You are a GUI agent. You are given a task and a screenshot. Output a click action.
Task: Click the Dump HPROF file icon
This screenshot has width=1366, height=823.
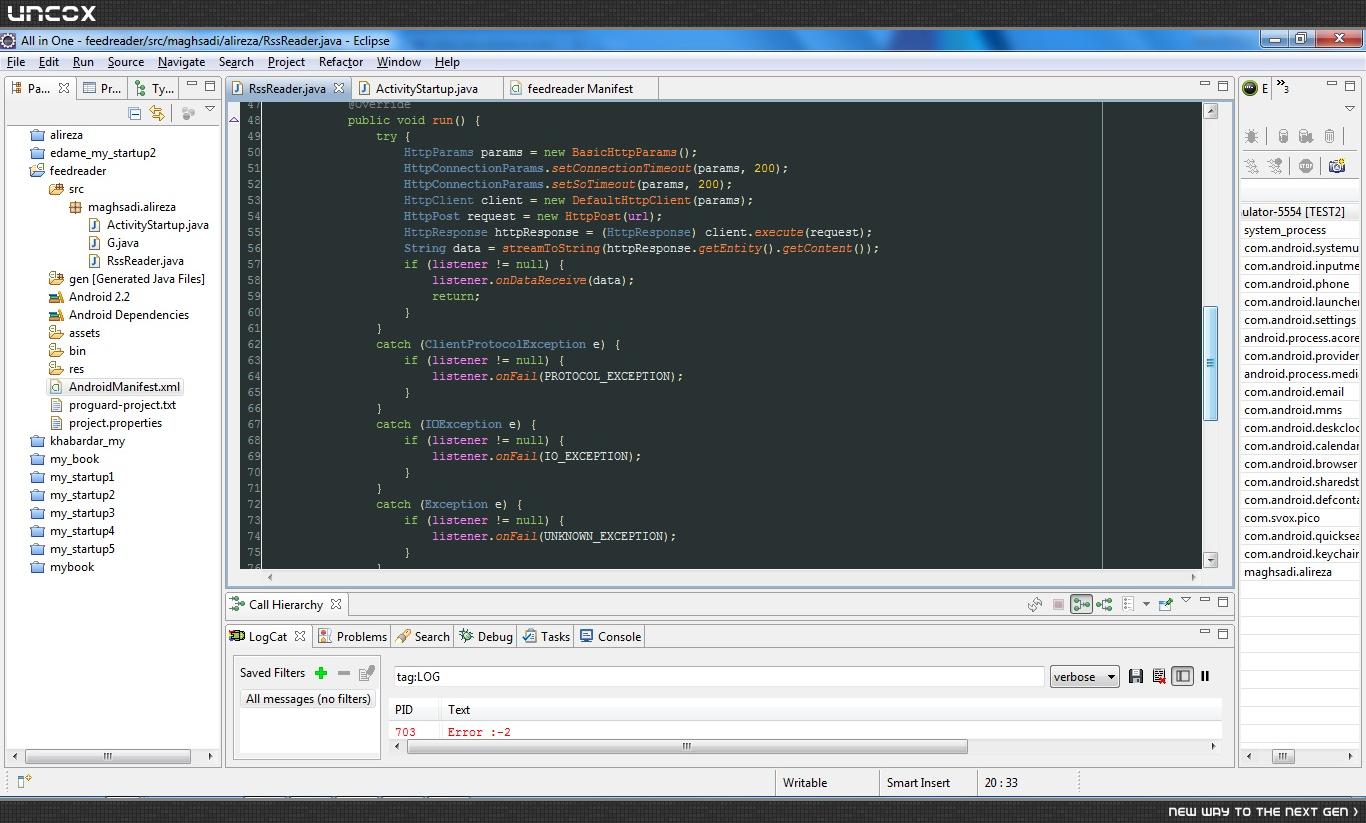coord(1306,136)
